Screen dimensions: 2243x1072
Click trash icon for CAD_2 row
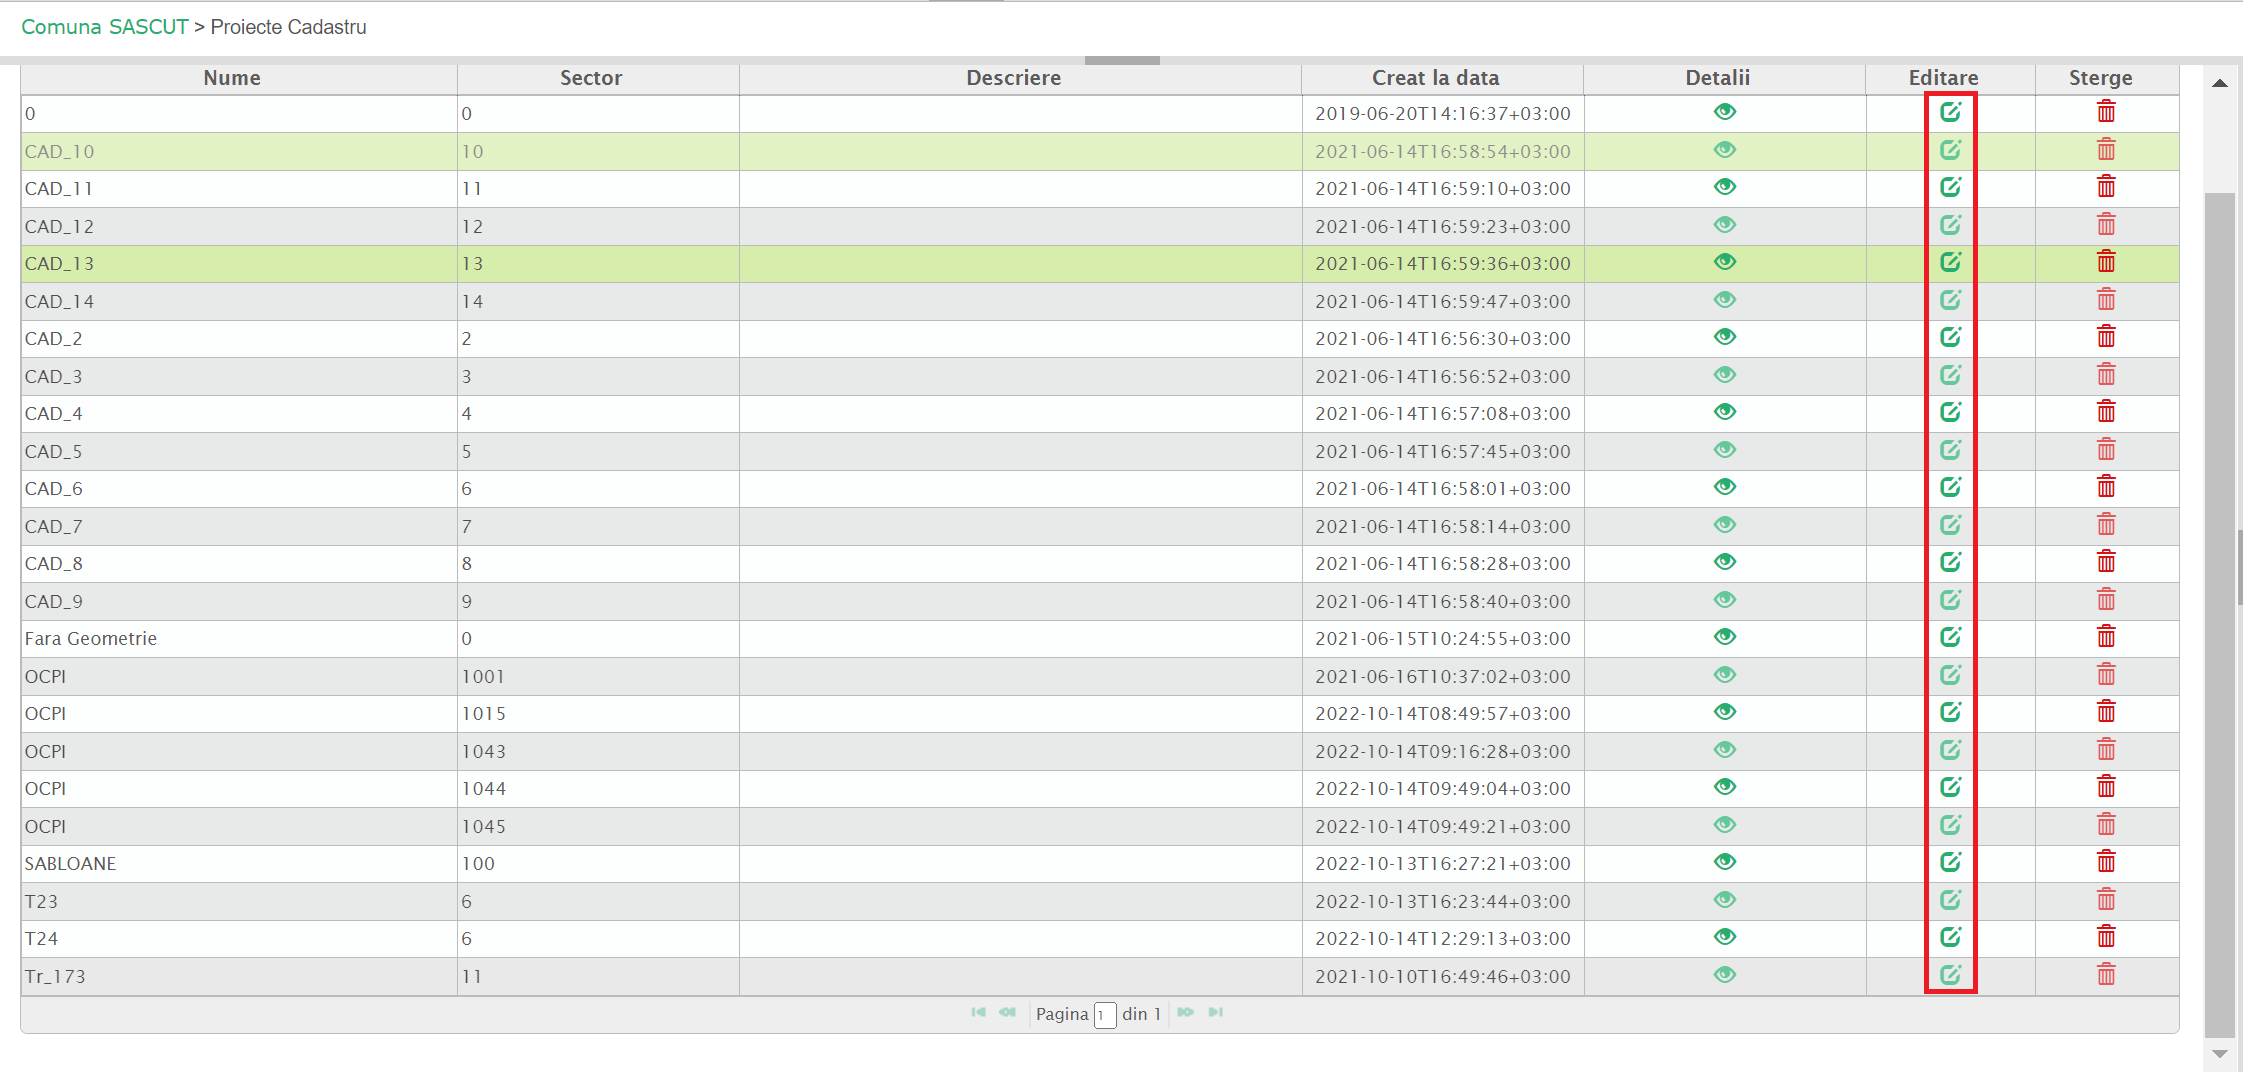(2106, 337)
